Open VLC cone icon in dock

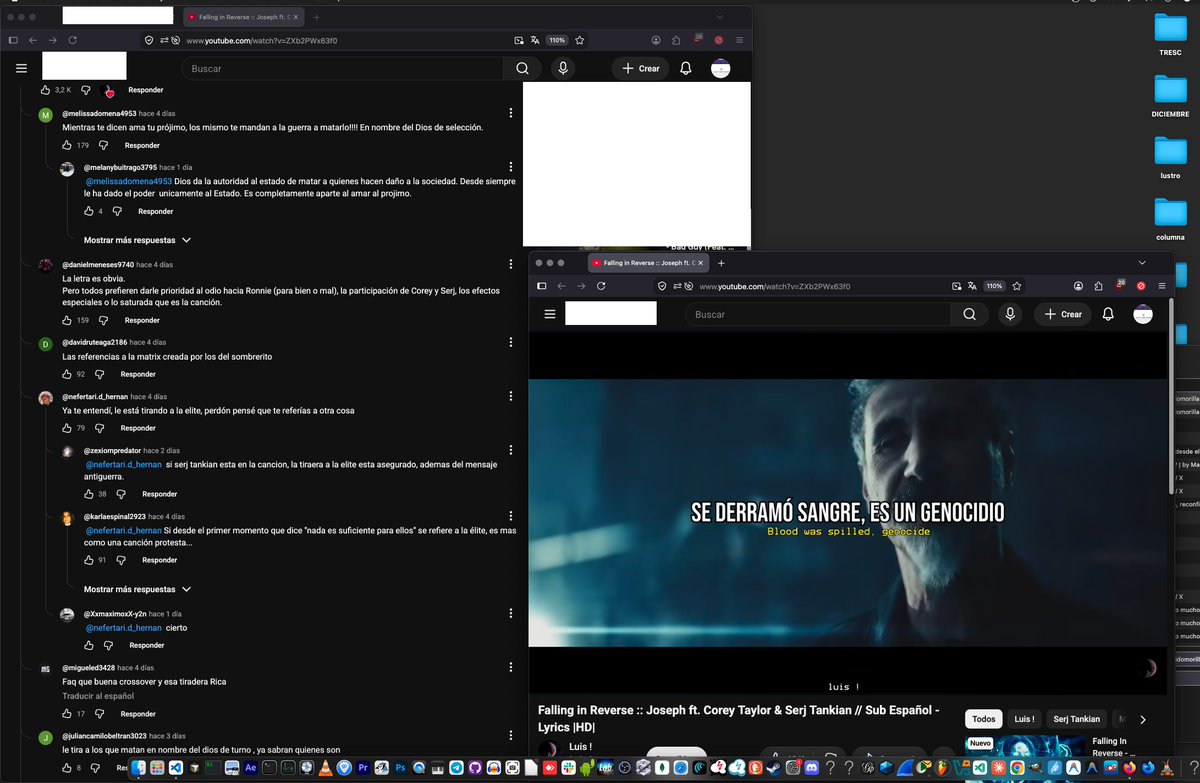[324, 767]
